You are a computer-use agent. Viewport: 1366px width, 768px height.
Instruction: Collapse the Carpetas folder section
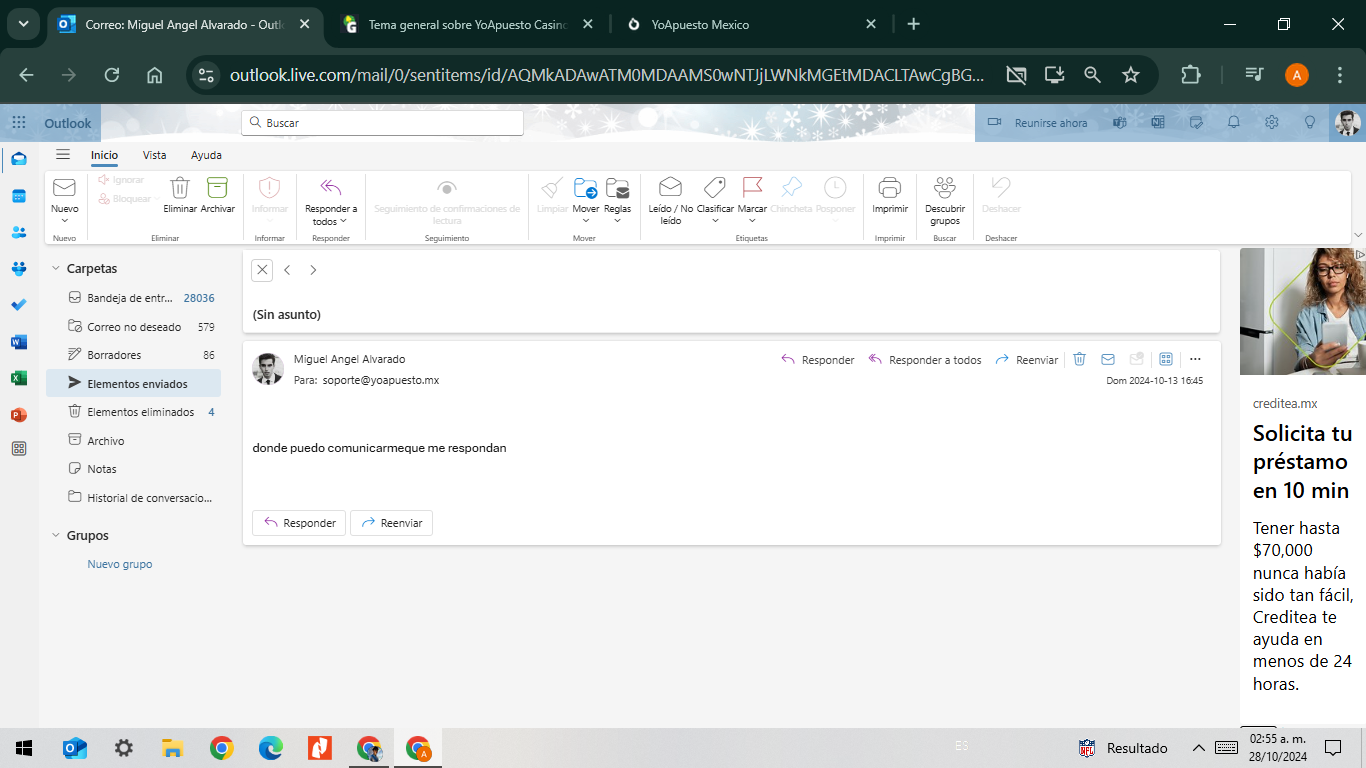tap(56, 268)
